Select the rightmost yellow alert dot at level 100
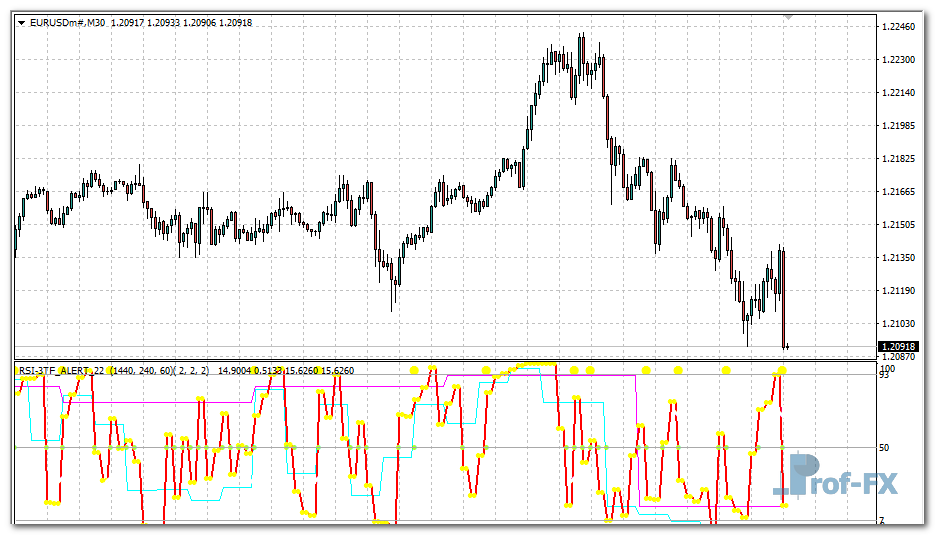 point(782,370)
